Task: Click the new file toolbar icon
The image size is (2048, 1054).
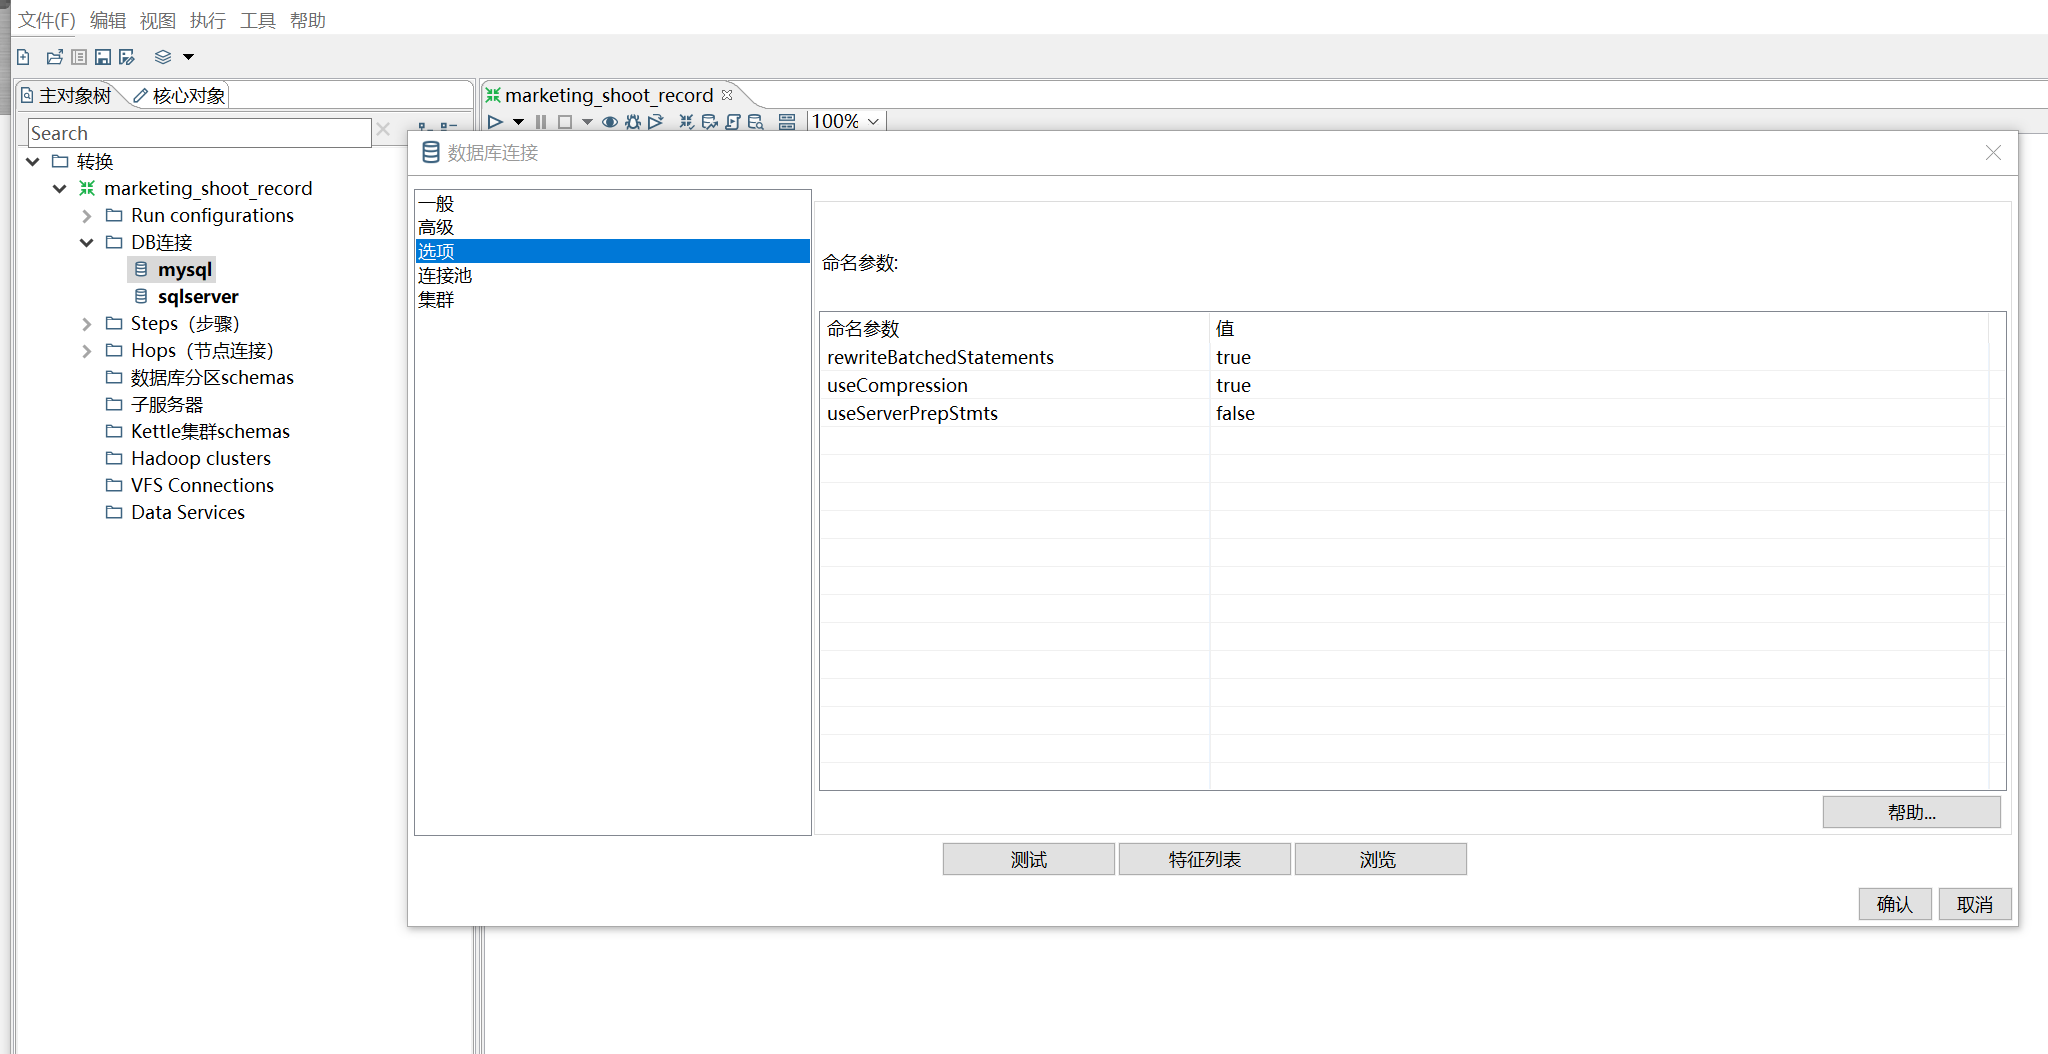Action: (24, 57)
